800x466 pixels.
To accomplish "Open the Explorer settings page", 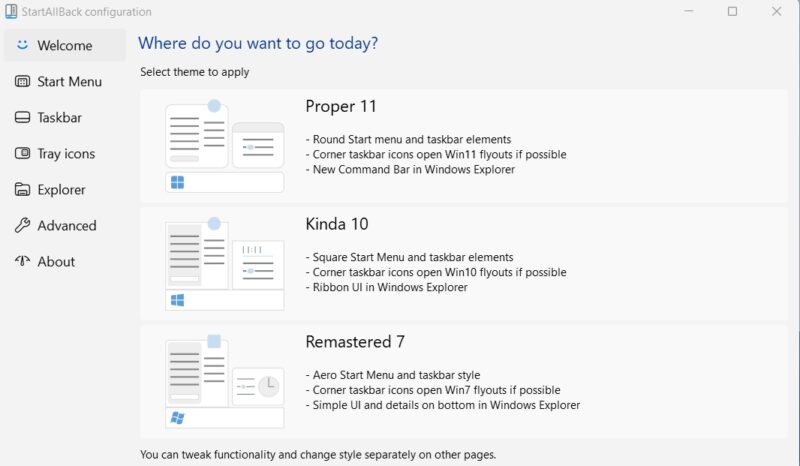I will click(61, 189).
